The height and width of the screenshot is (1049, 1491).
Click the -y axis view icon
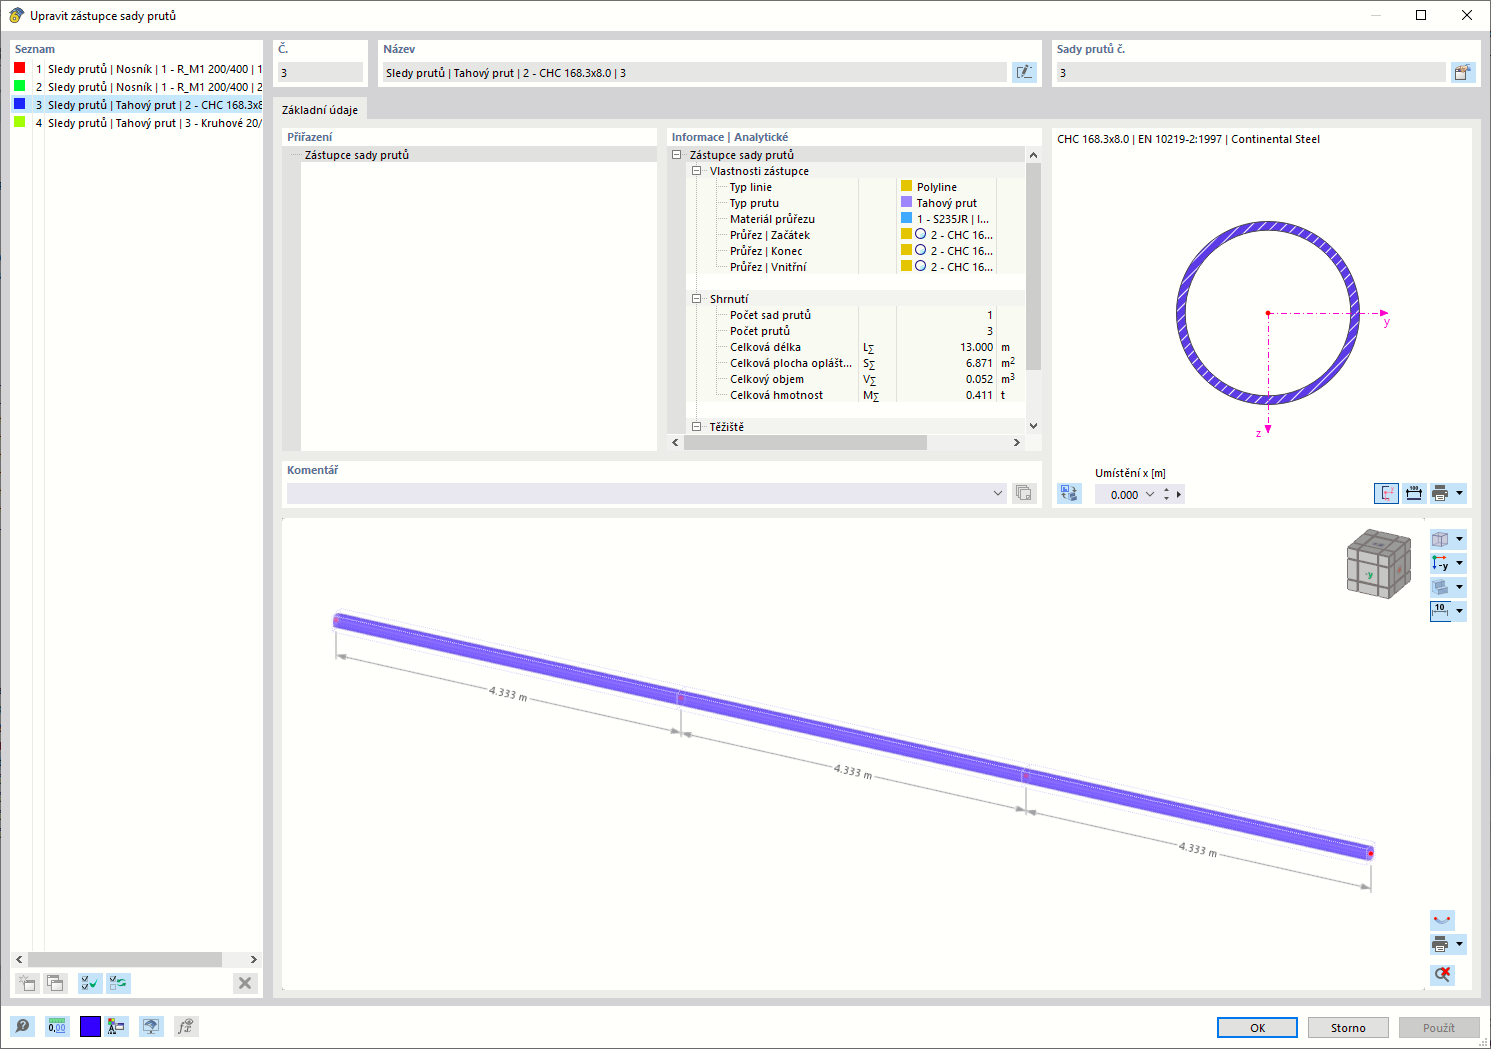point(1440,563)
